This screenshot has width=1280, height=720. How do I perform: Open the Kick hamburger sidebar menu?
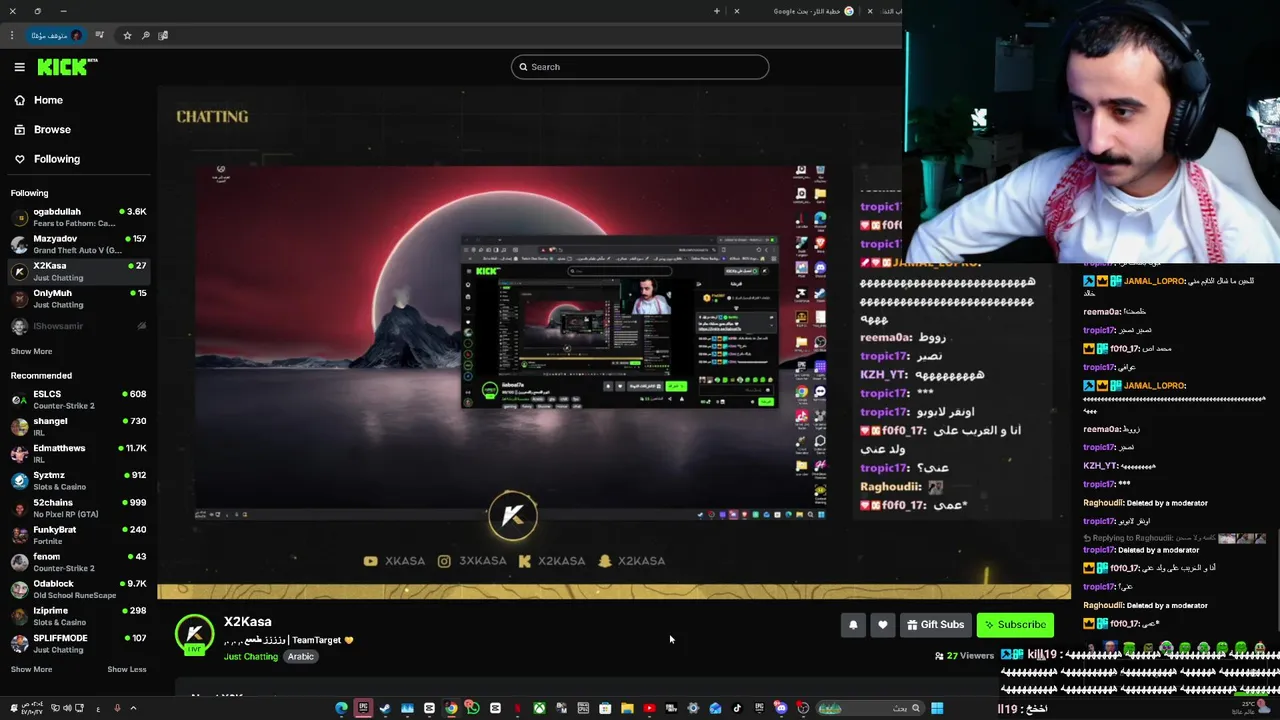19,67
